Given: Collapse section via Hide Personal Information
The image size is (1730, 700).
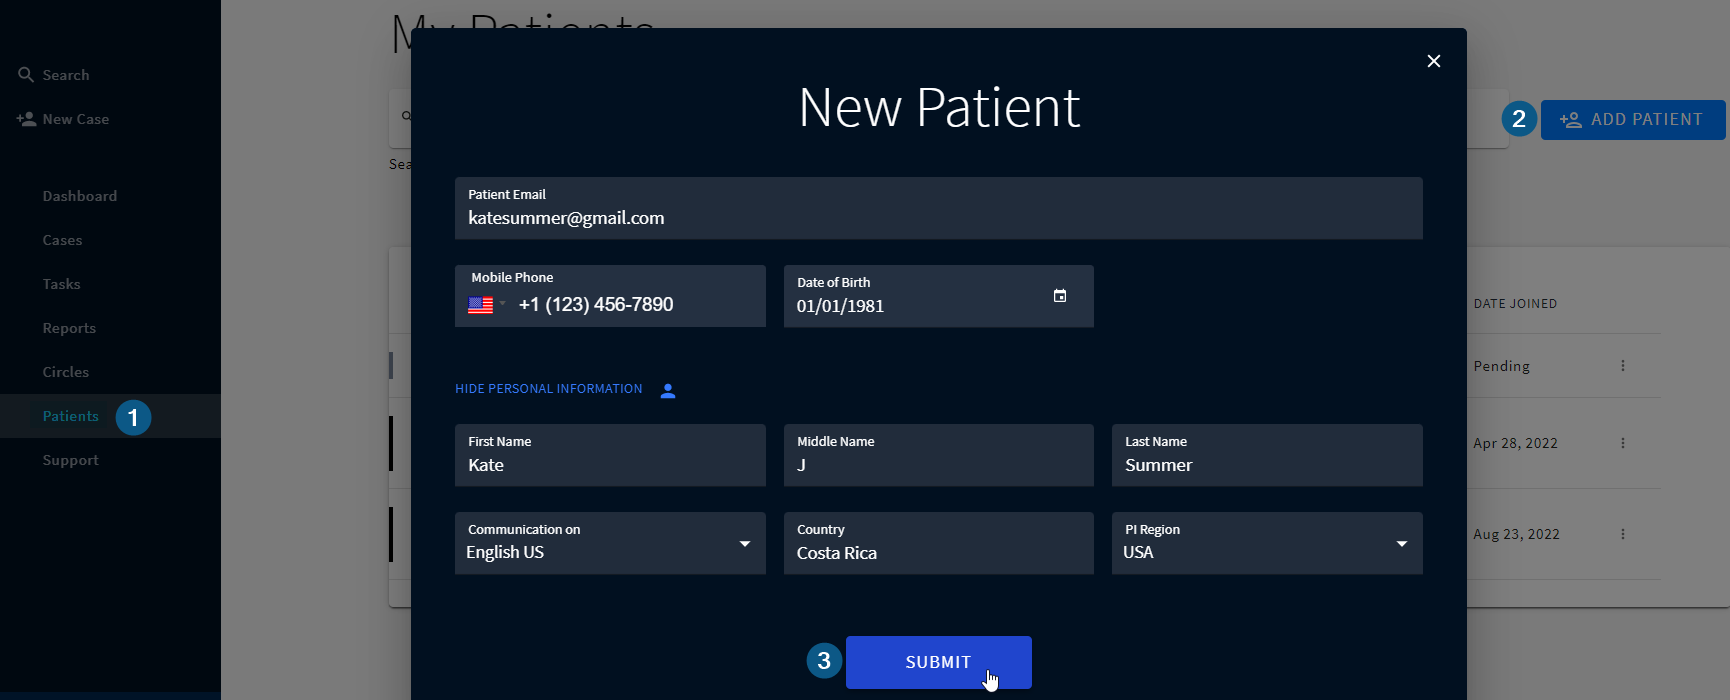Looking at the screenshot, I should pyautogui.click(x=548, y=389).
